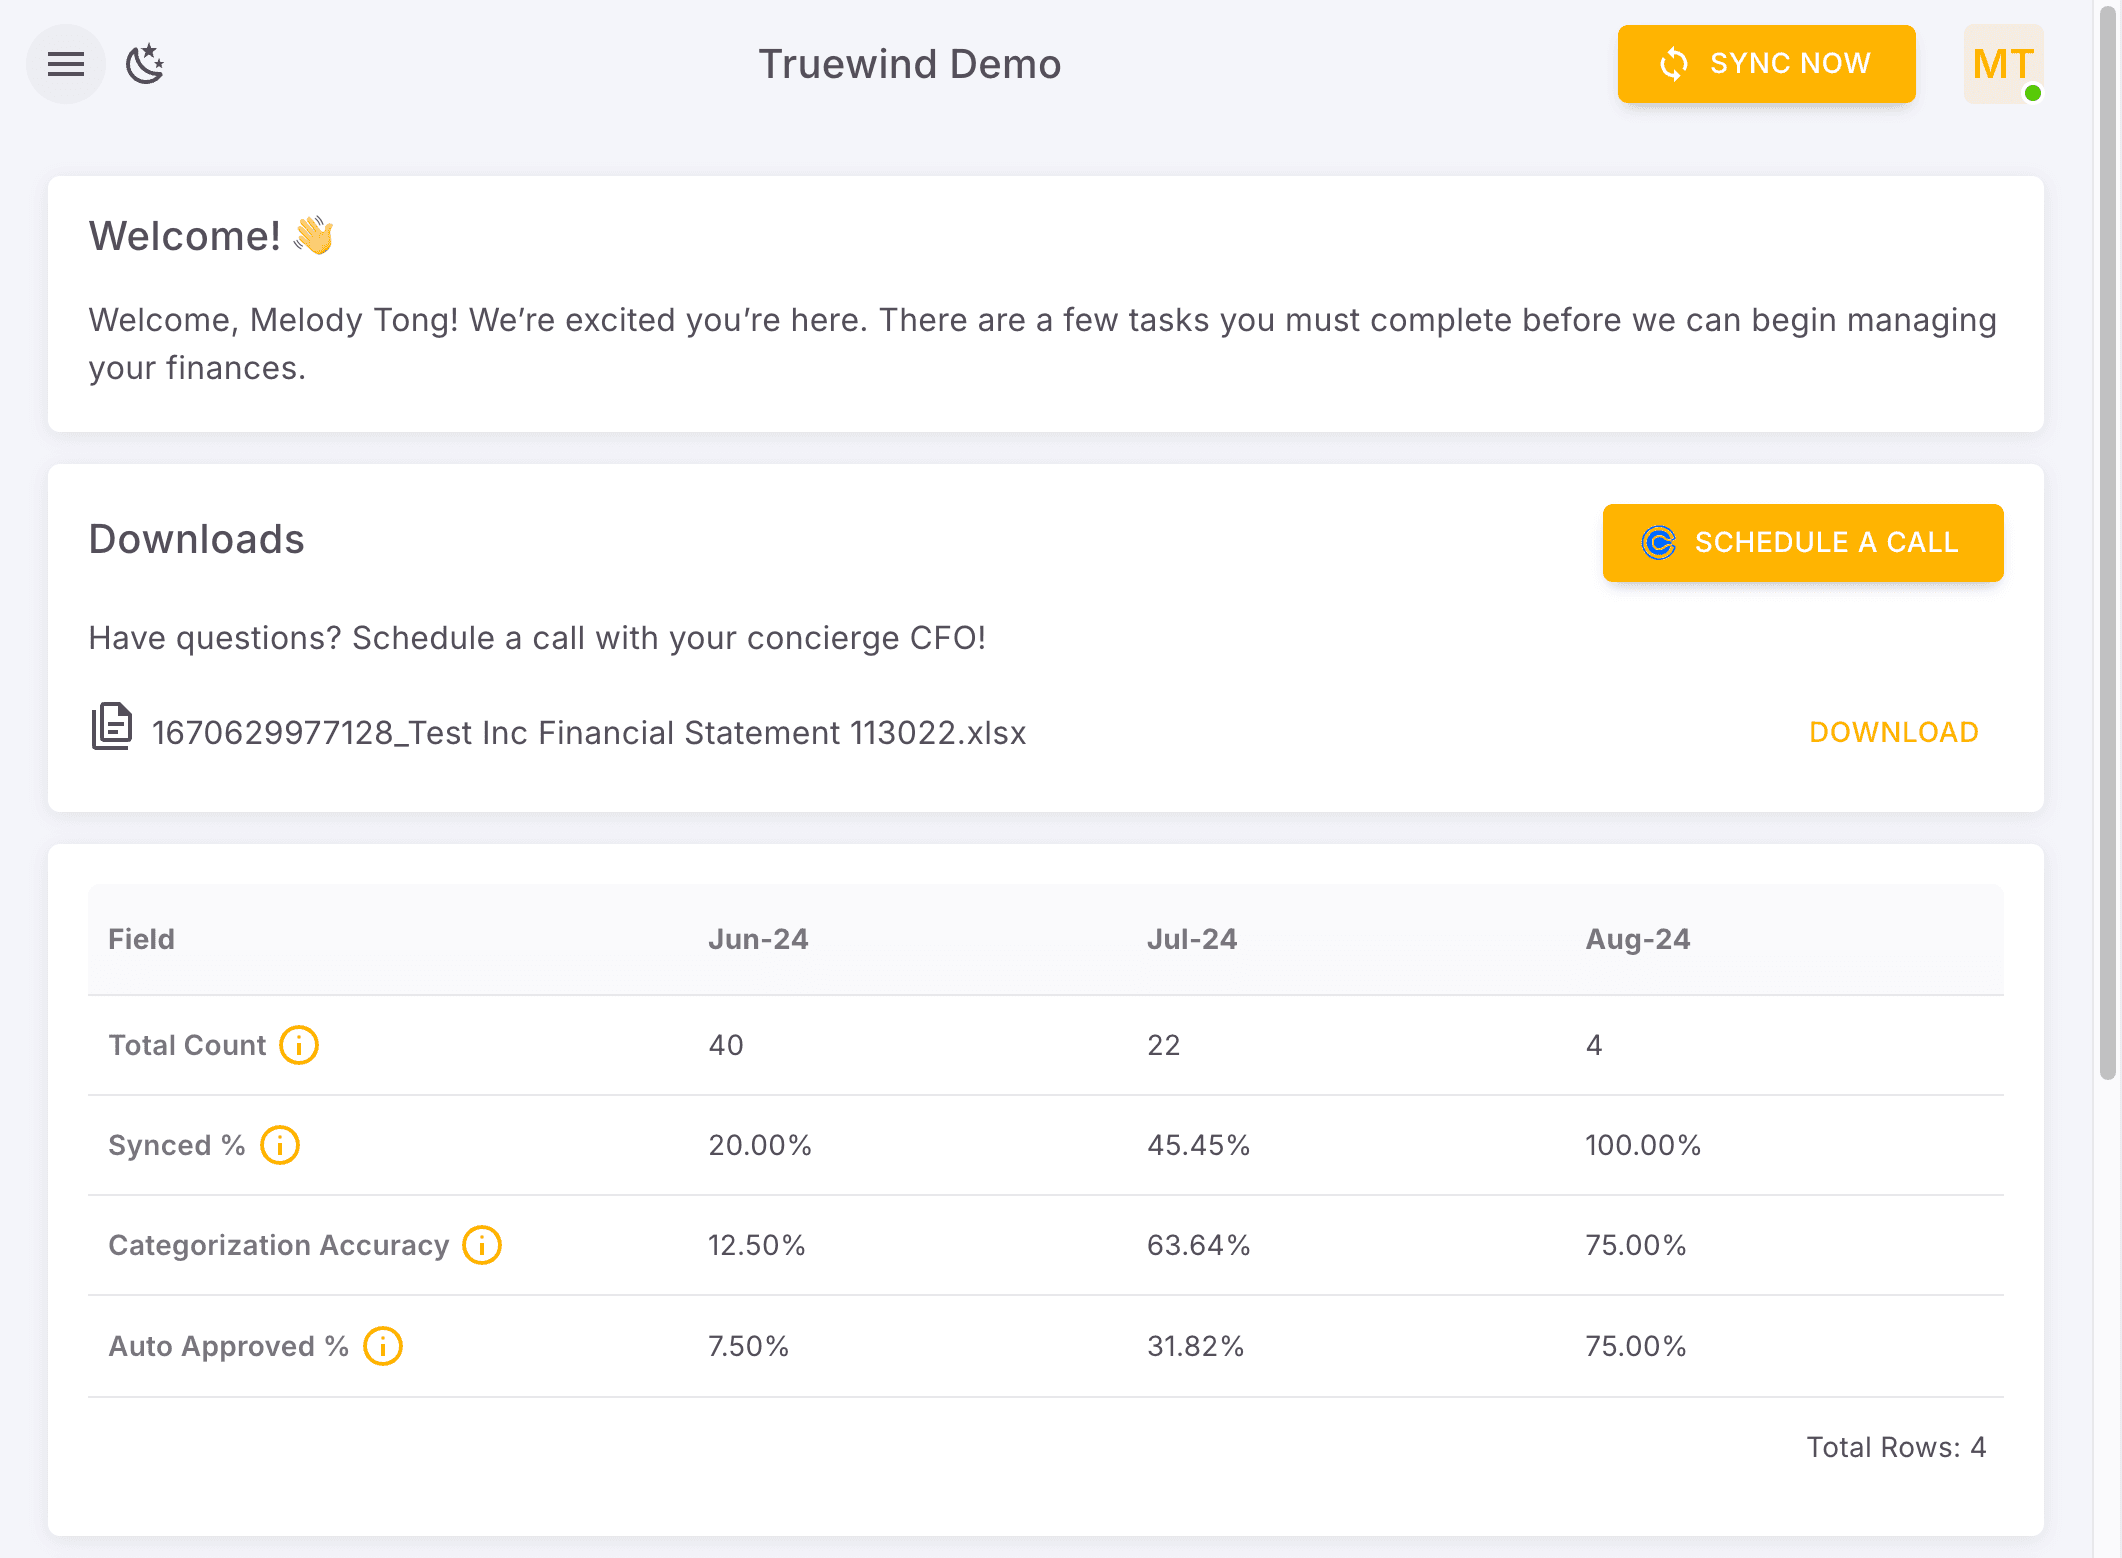Click the sync arrows icon in Sync Now
This screenshot has width=2122, height=1558.
click(1674, 64)
